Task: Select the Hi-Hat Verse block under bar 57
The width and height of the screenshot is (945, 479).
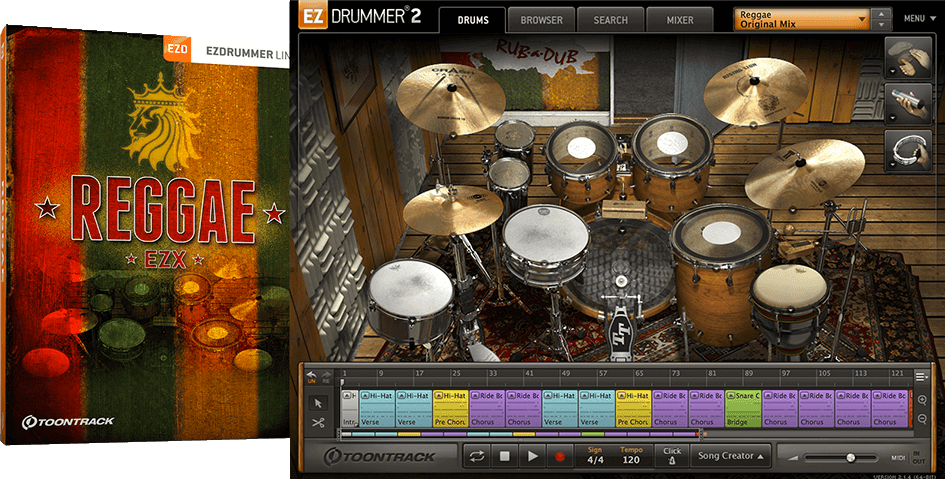Action: point(597,409)
